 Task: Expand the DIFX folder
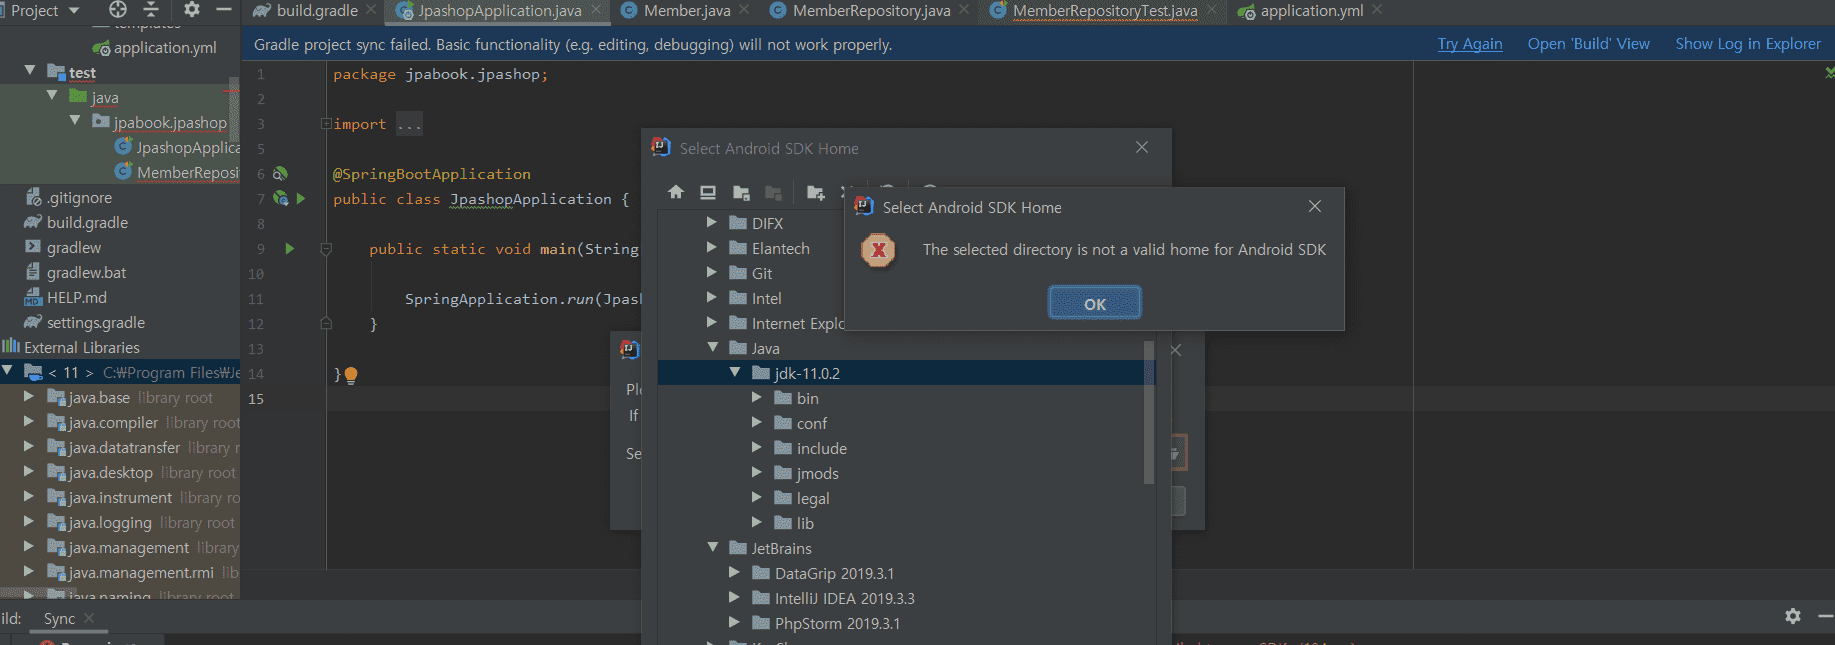click(x=711, y=222)
